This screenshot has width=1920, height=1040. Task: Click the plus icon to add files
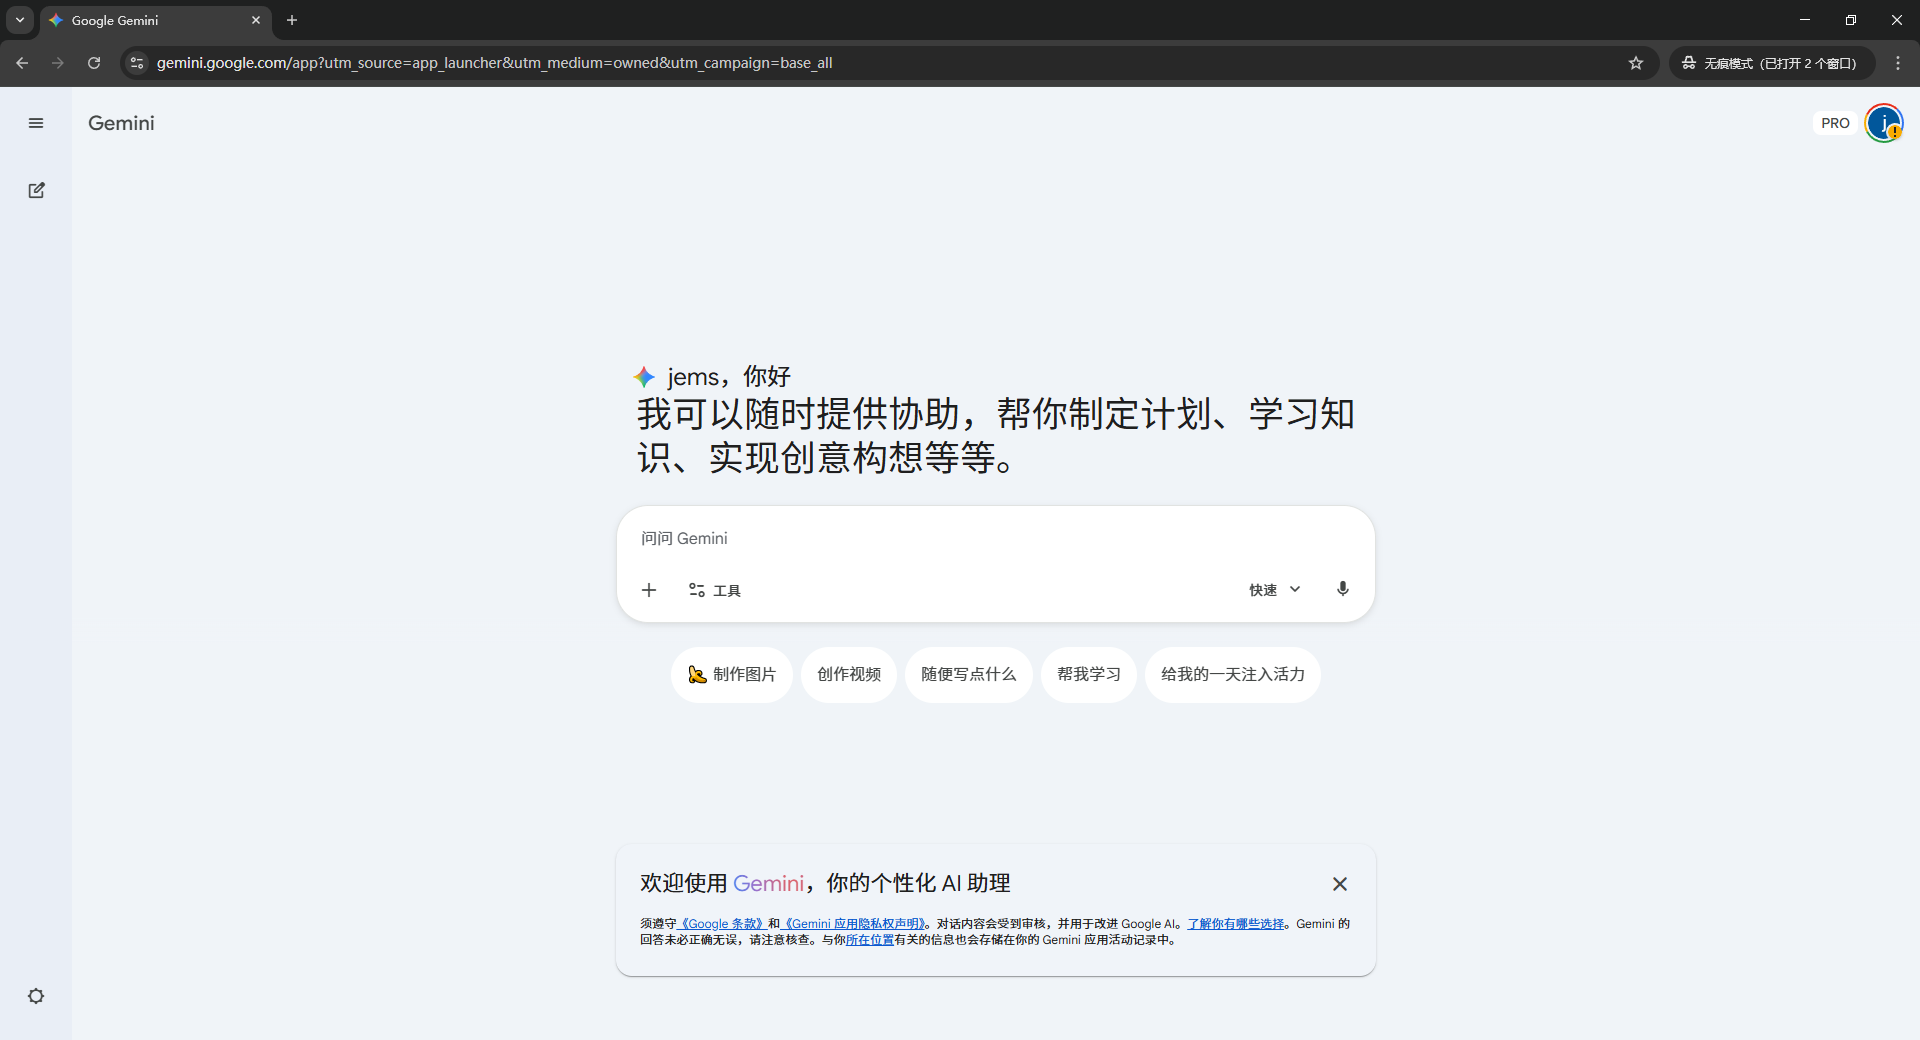point(649,590)
